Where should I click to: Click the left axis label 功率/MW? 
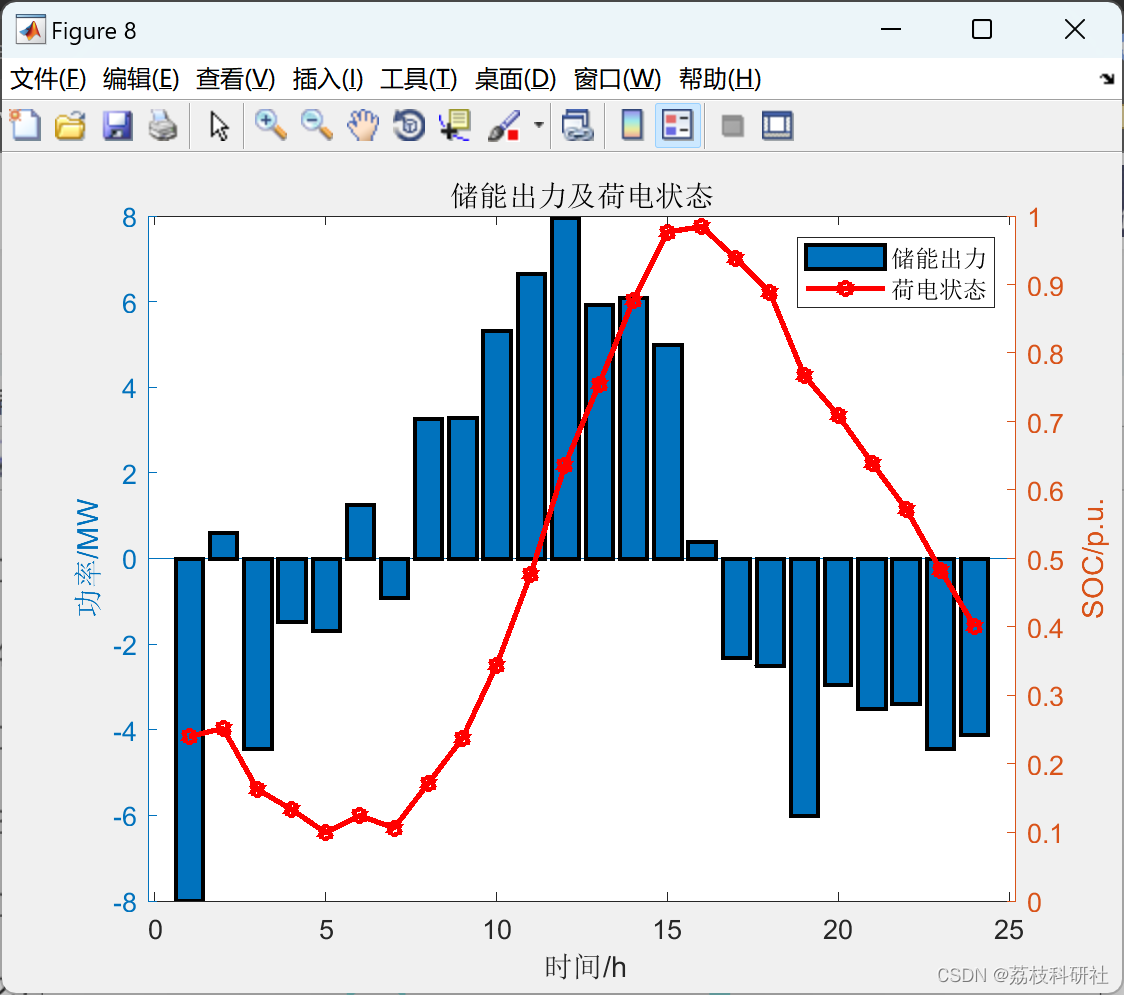tap(88, 558)
